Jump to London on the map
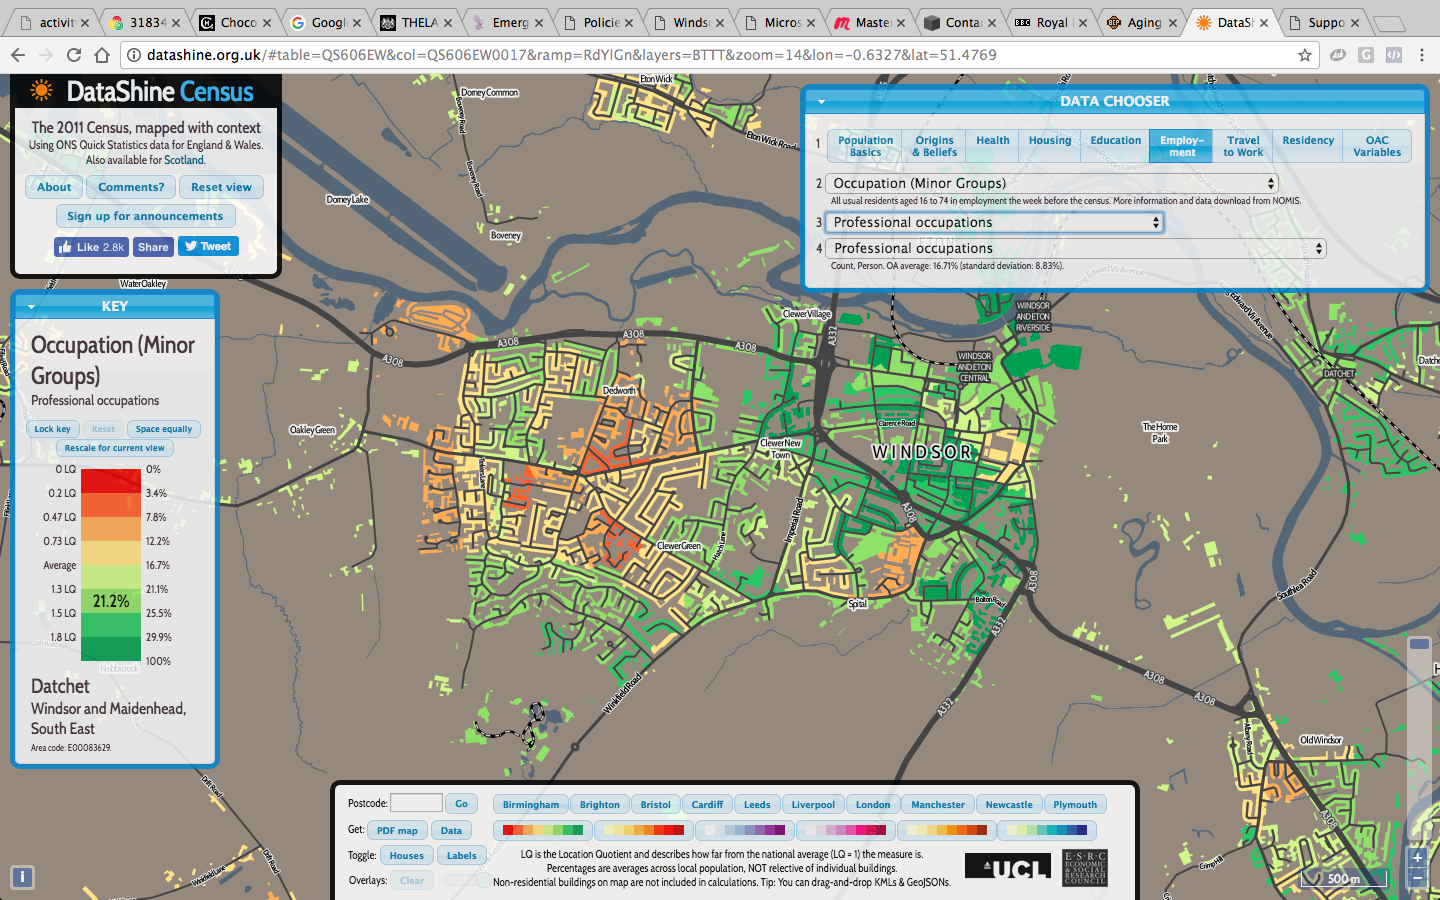The image size is (1440, 900). coord(873,804)
